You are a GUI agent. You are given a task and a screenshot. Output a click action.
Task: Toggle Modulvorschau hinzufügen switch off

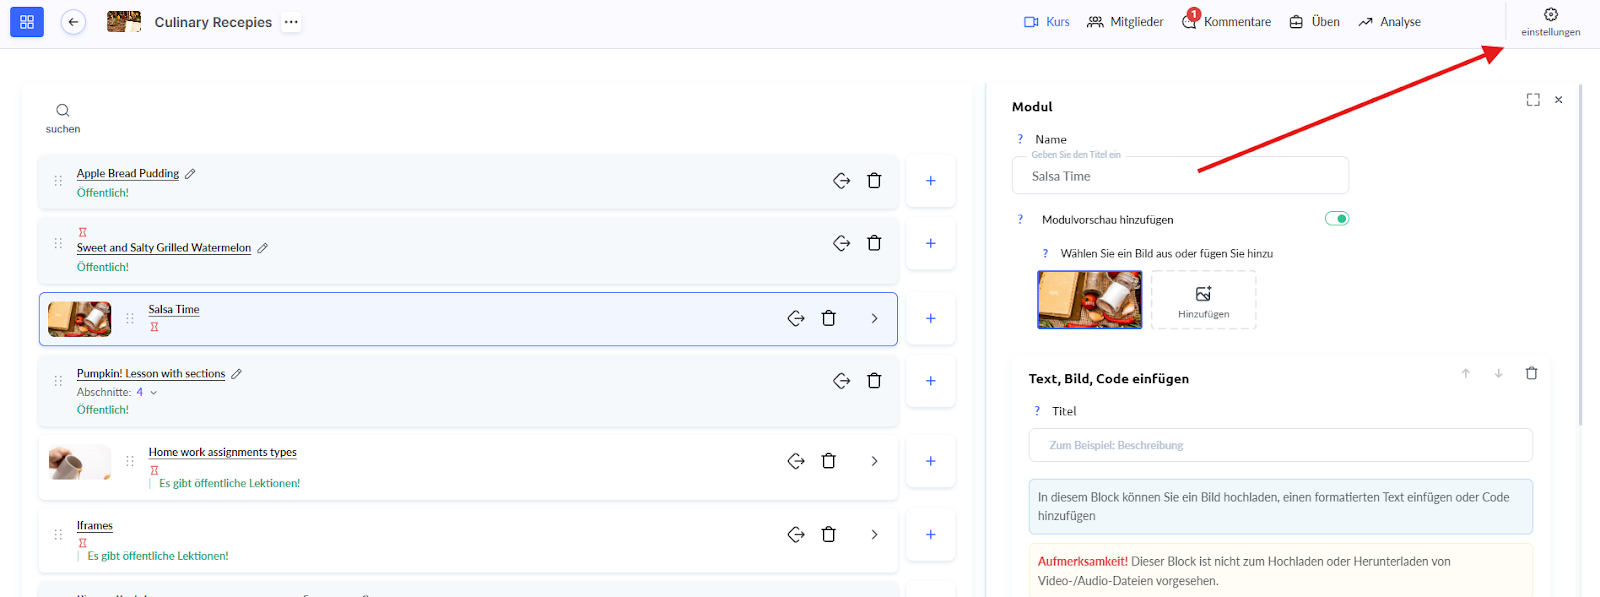point(1336,219)
